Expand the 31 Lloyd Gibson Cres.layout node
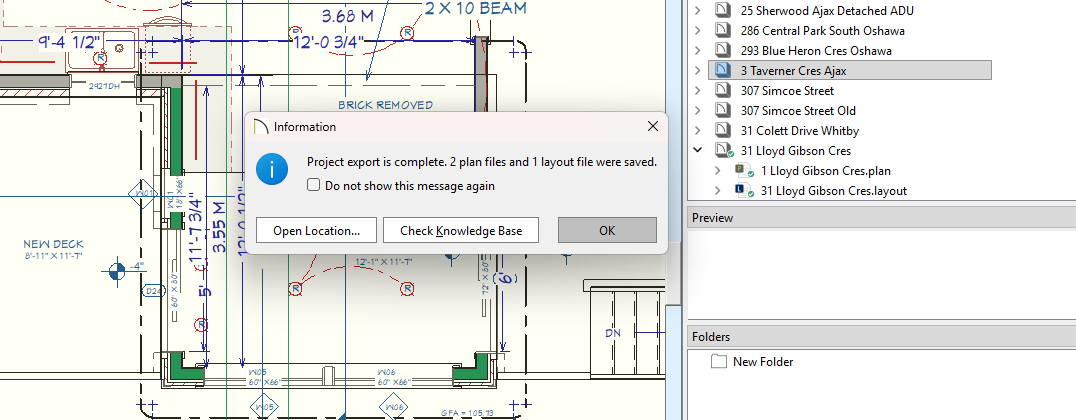Screen dimensions: 1076x420 pyautogui.click(x=717, y=191)
